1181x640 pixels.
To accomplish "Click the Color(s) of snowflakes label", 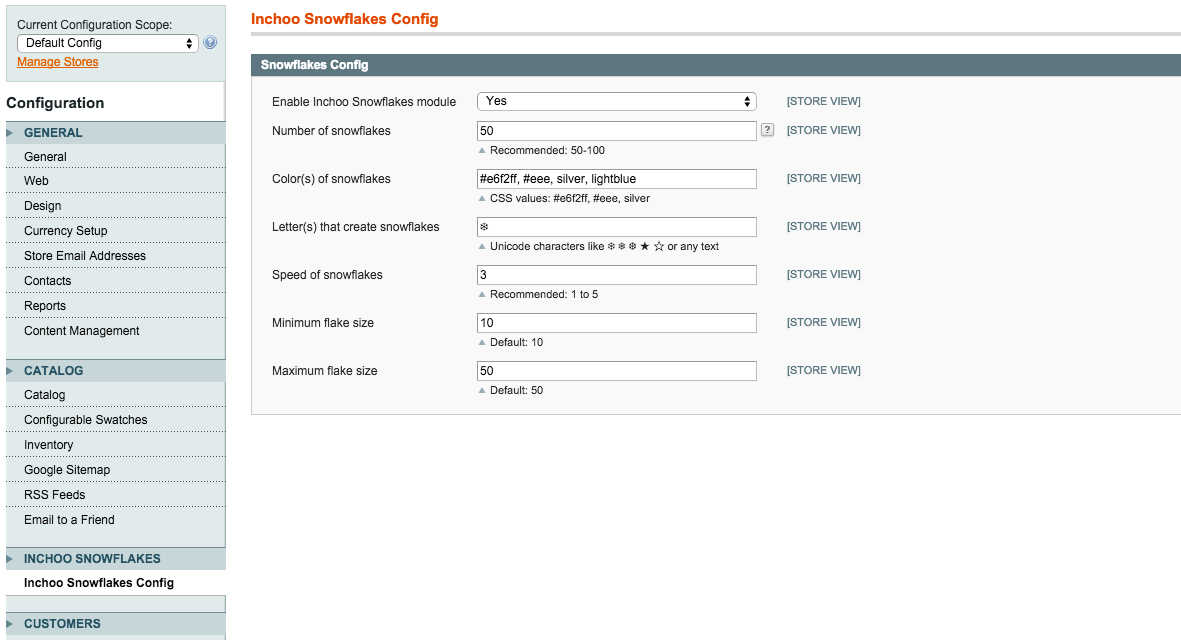I will click(331, 179).
